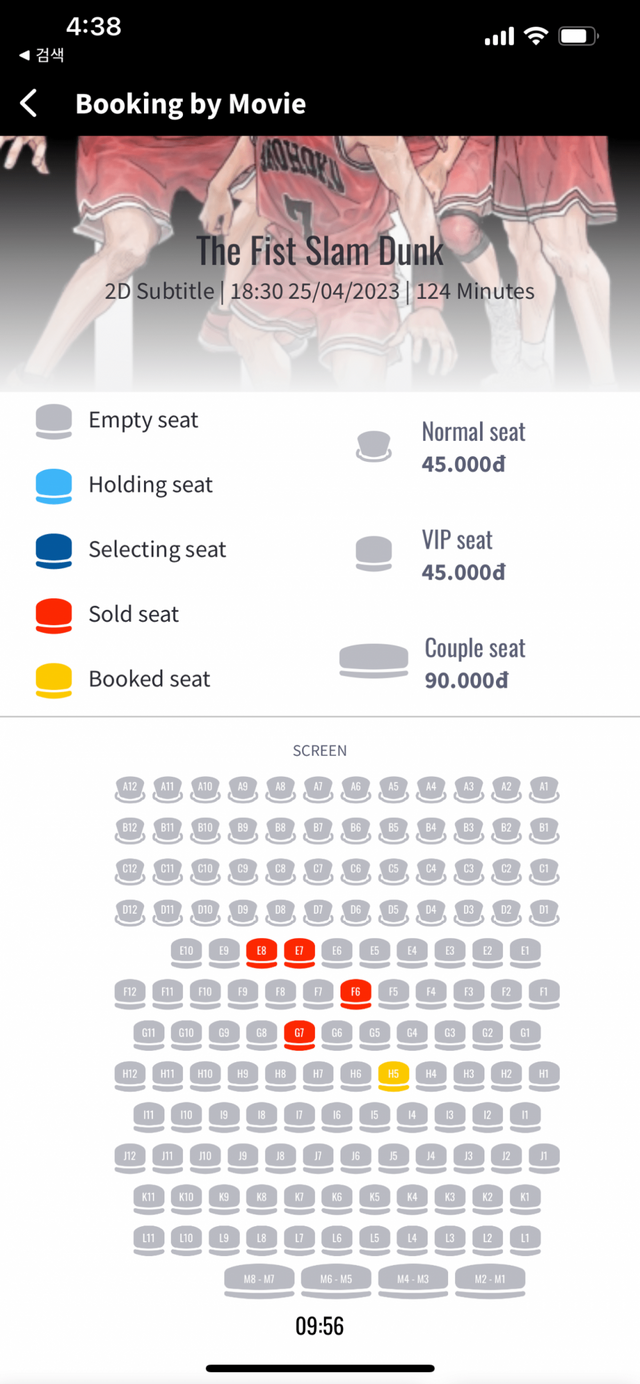
Task: Tap the sold seat E8
Action: pyautogui.click(x=261, y=952)
